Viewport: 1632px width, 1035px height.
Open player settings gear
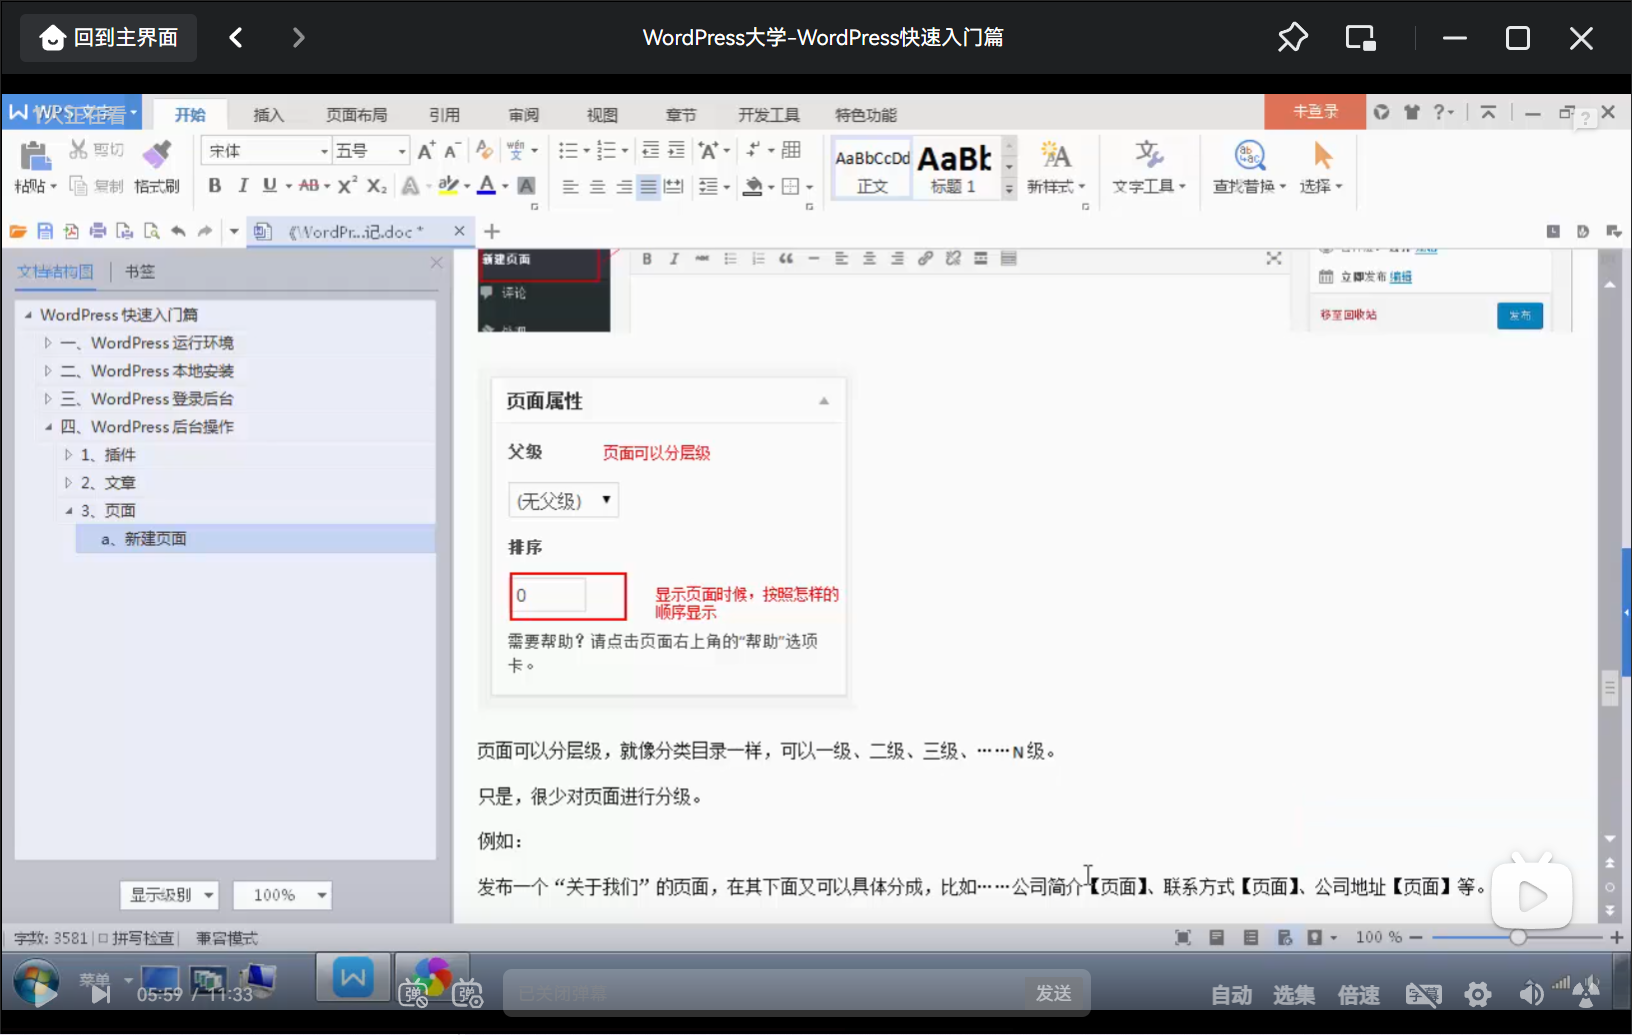coord(1478,994)
